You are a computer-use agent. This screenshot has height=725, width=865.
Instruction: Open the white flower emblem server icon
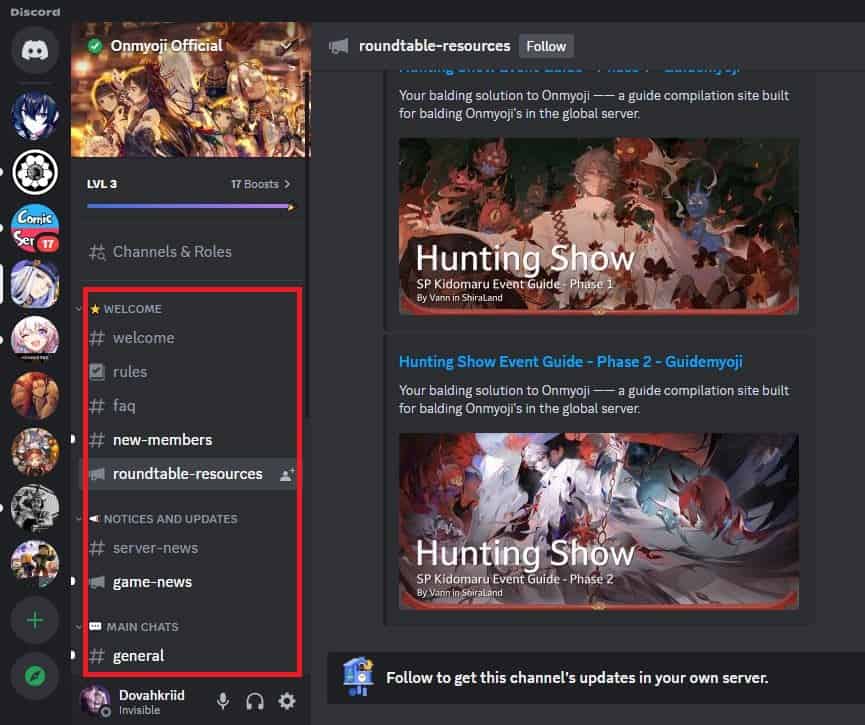35,172
